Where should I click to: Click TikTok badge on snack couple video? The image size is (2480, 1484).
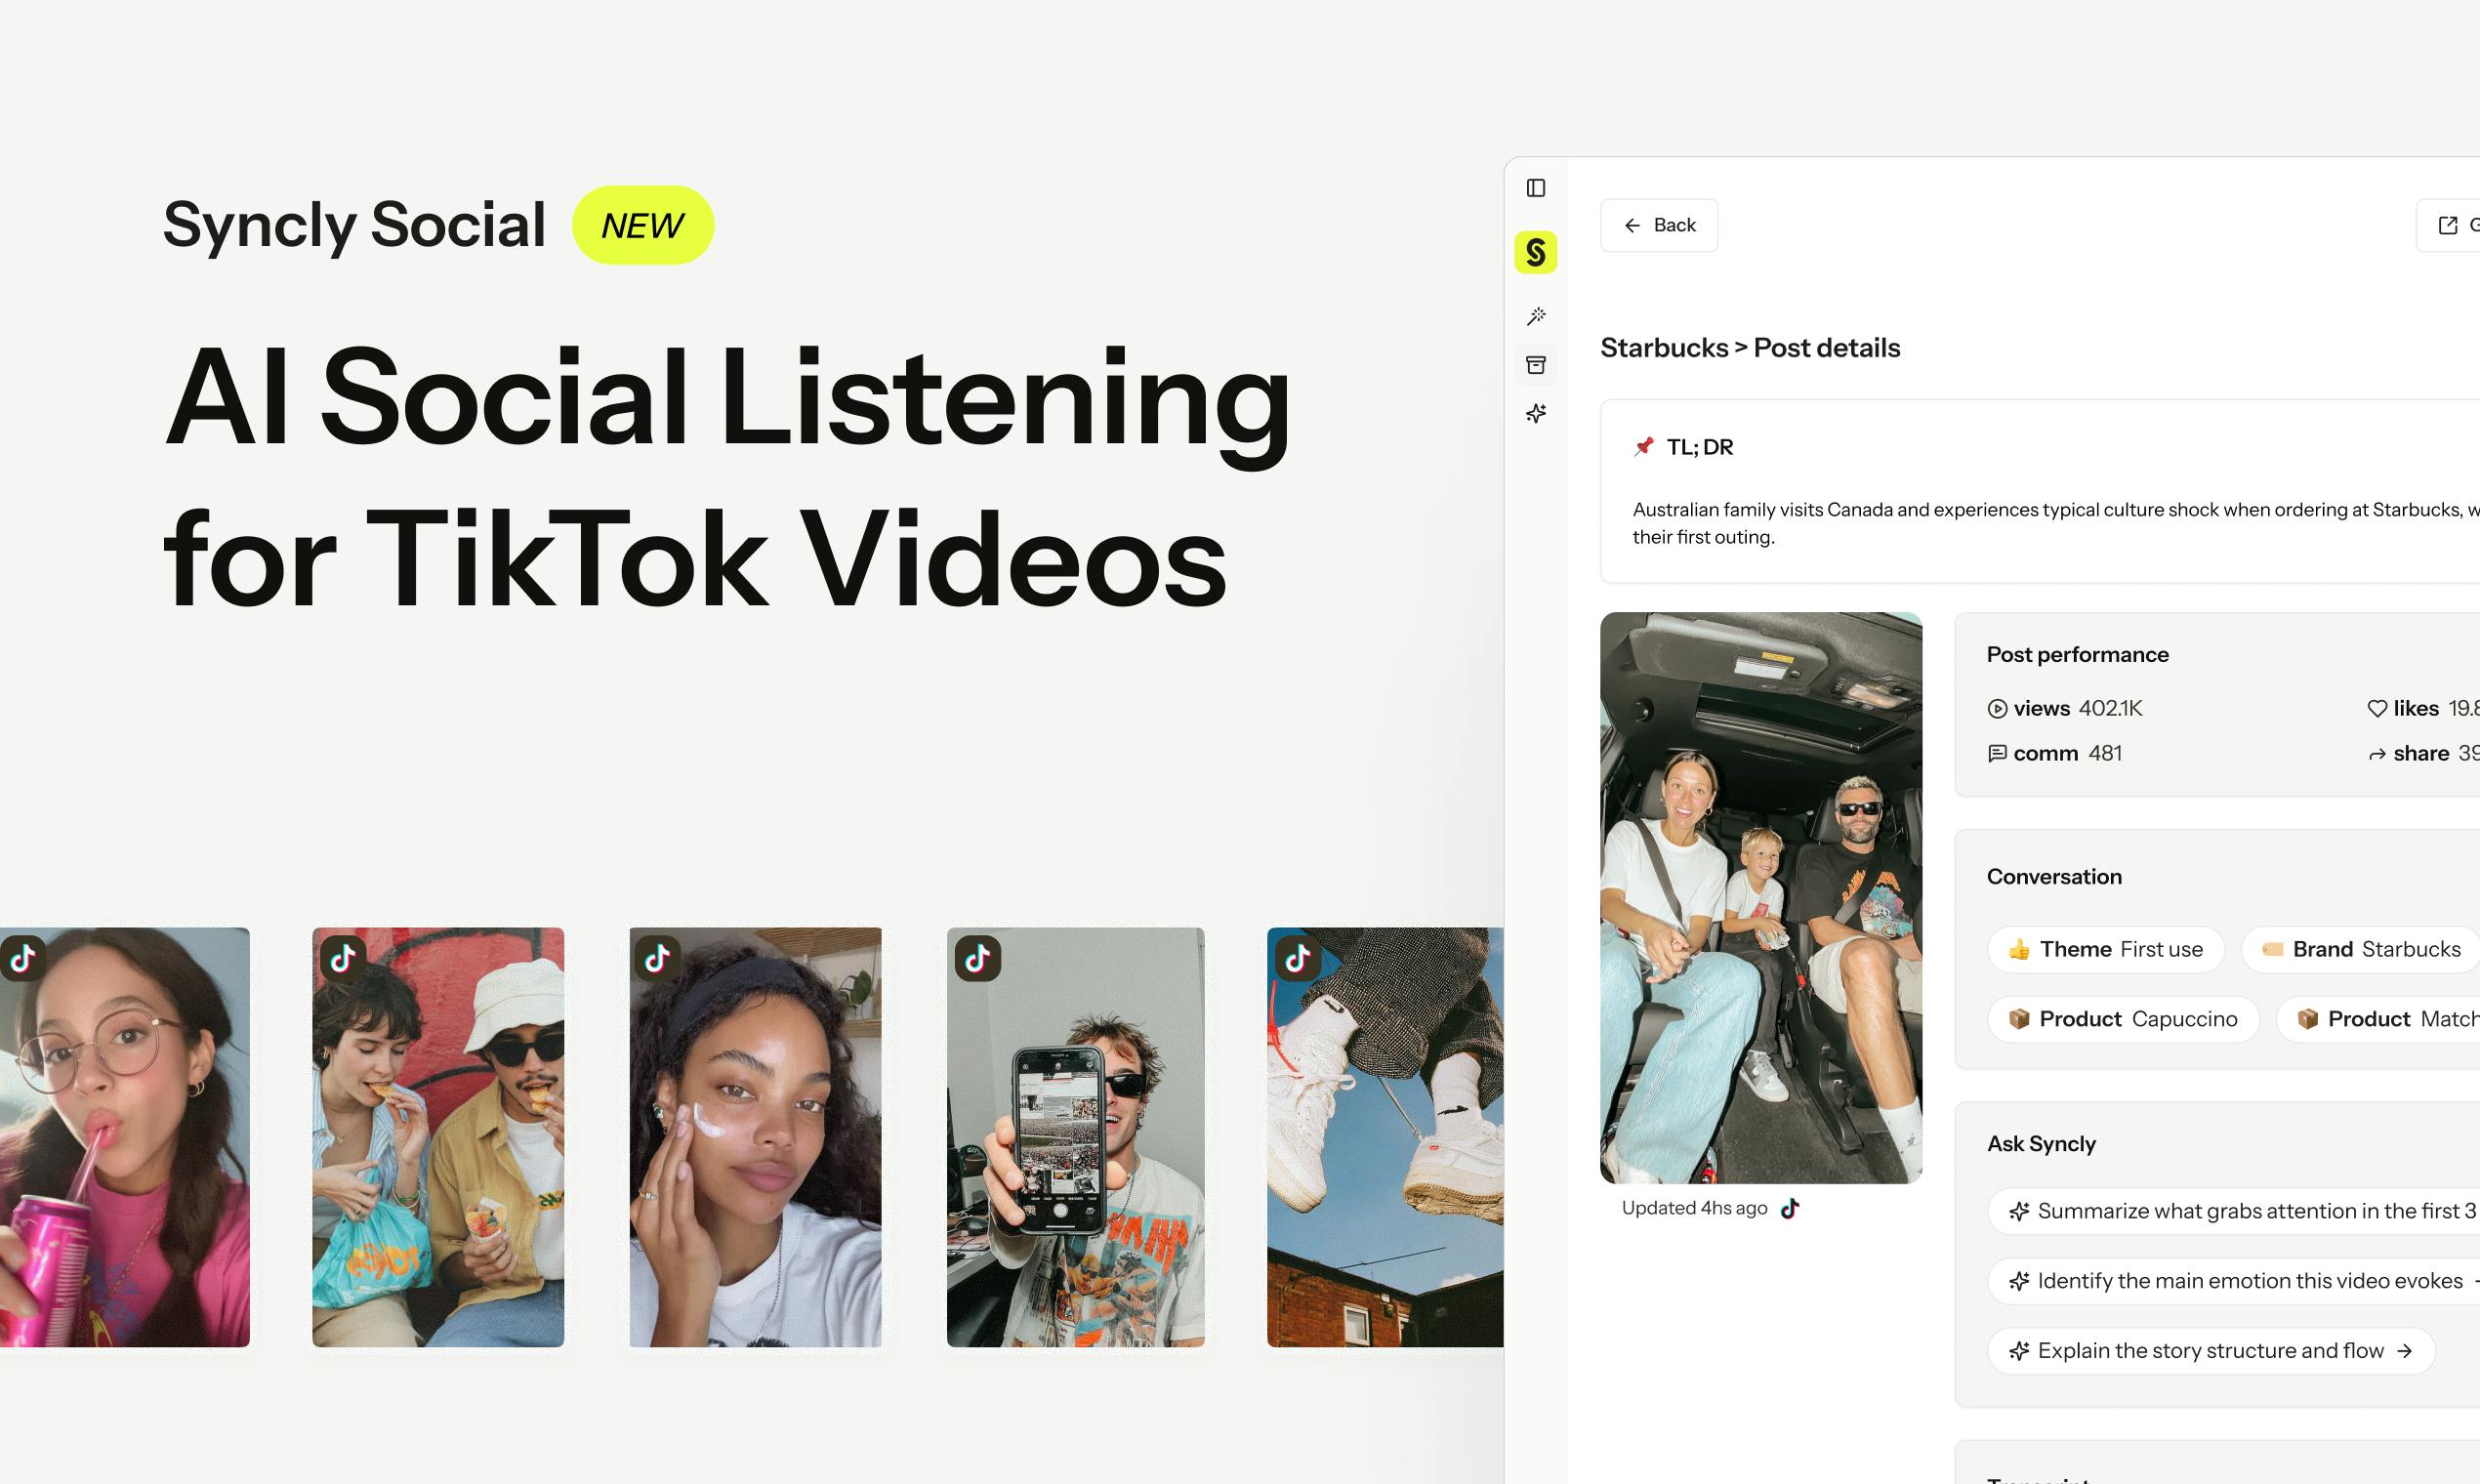click(343, 958)
